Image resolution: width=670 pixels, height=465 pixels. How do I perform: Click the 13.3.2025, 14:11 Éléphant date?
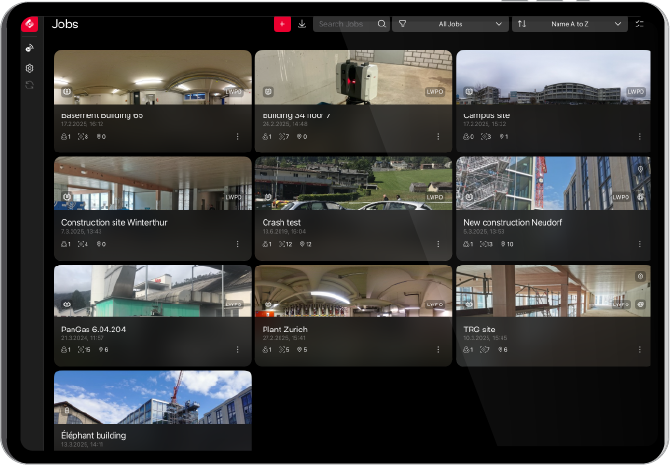(82, 444)
